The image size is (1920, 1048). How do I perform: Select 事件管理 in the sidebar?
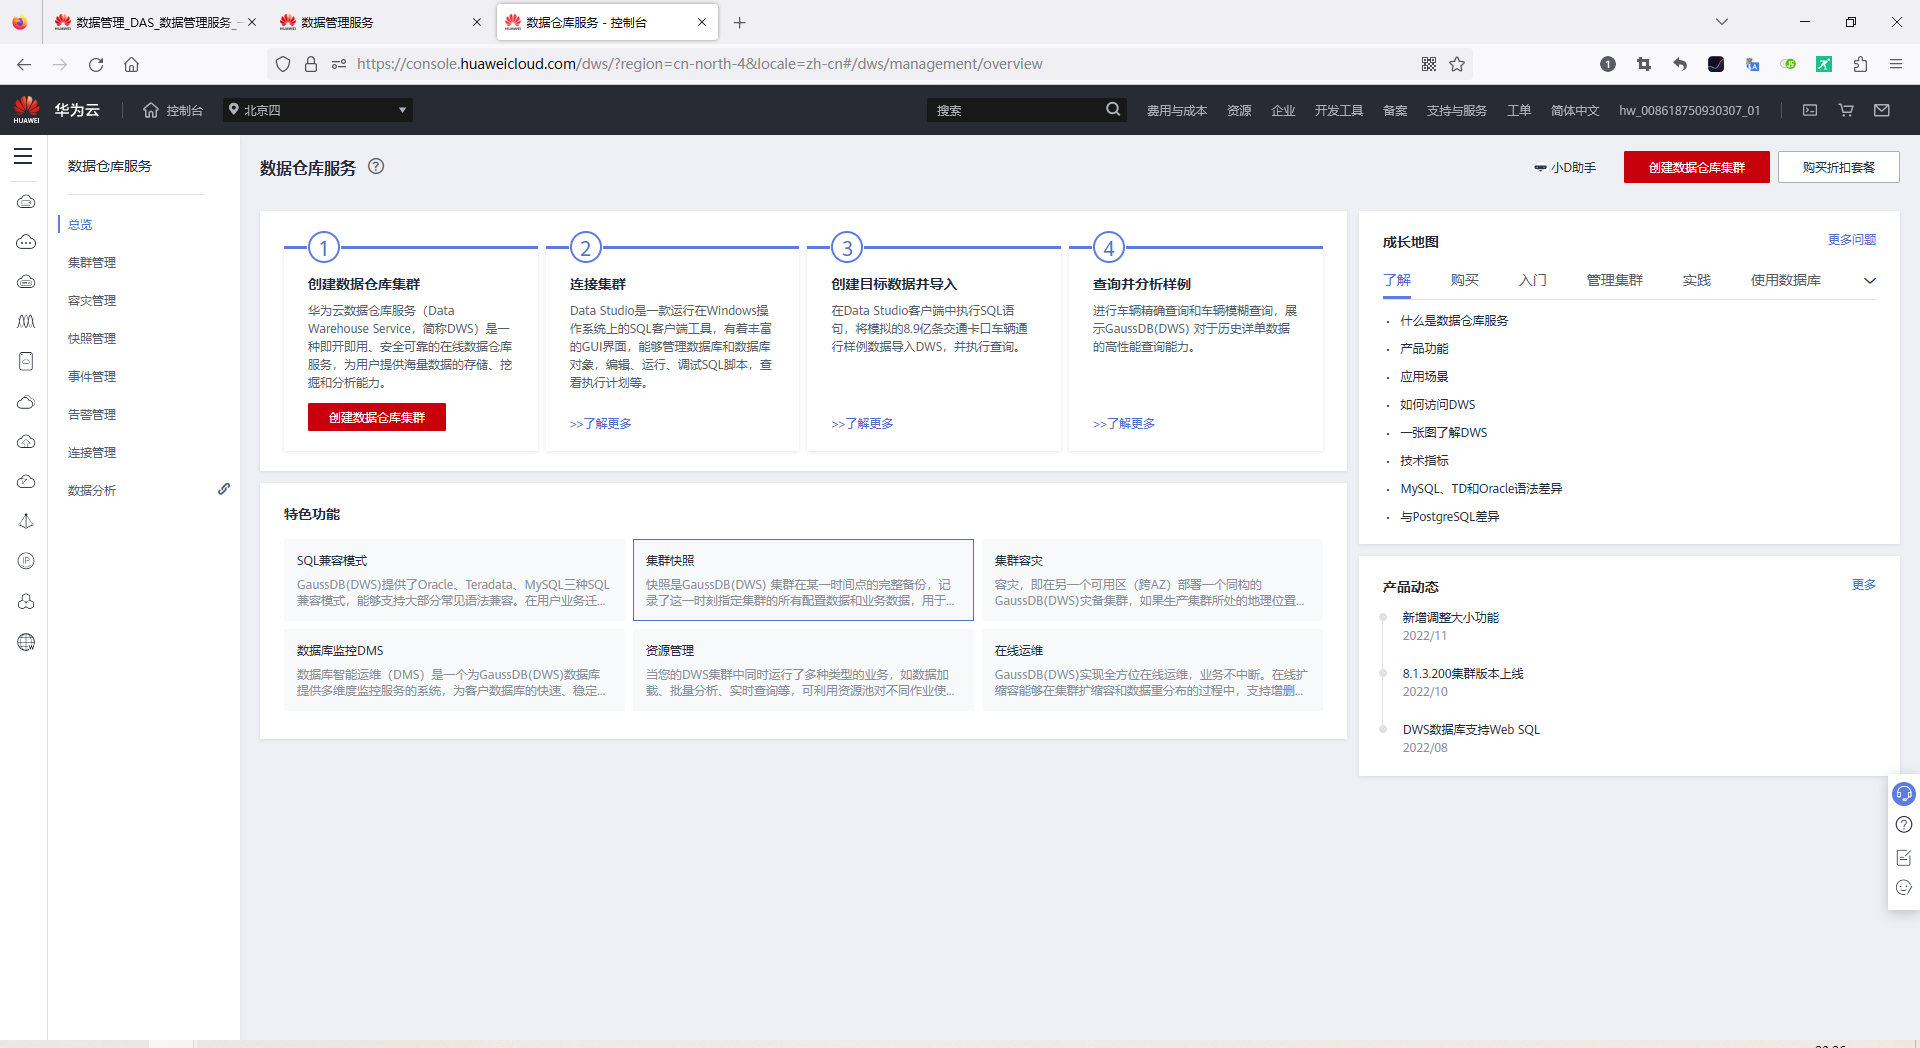92,377
